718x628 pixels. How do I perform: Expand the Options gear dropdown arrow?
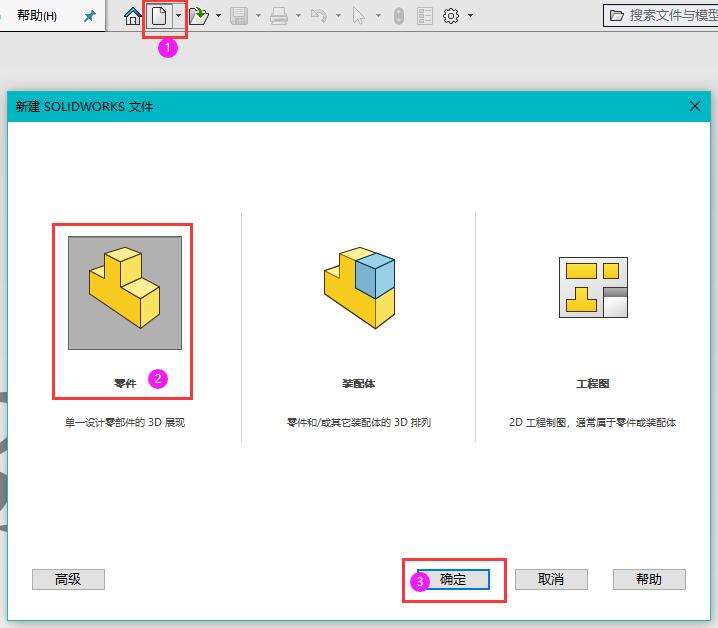coord(470,16)
